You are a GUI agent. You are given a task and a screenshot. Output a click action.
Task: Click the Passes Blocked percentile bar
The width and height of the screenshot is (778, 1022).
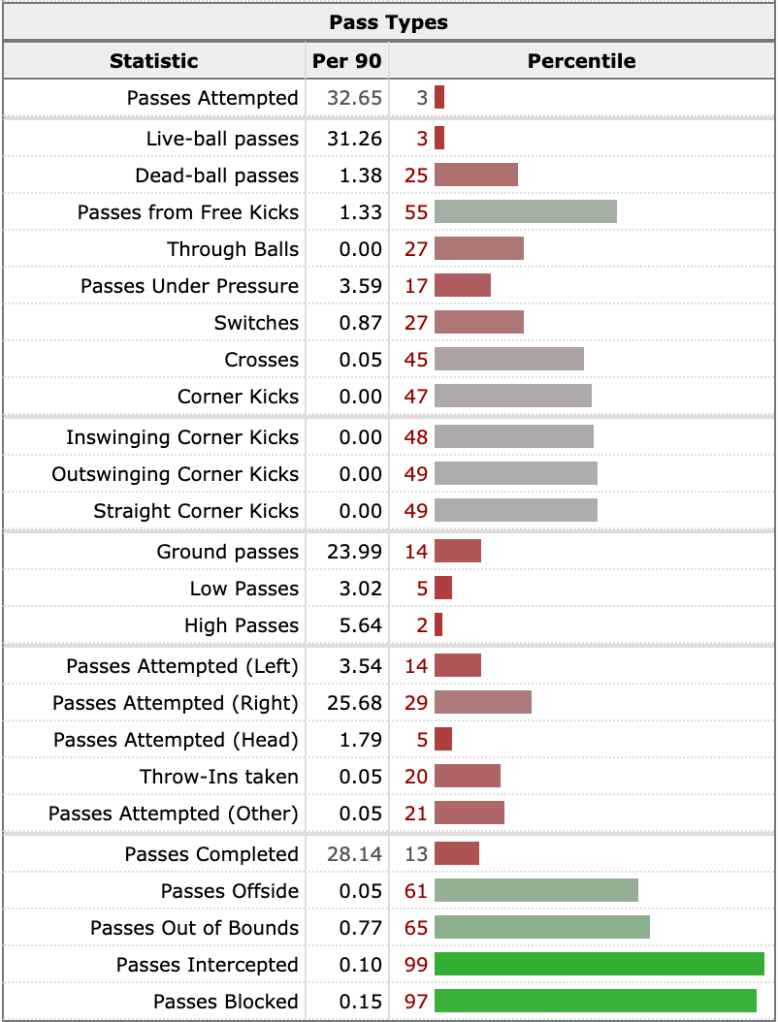[x=595, y=1001]
